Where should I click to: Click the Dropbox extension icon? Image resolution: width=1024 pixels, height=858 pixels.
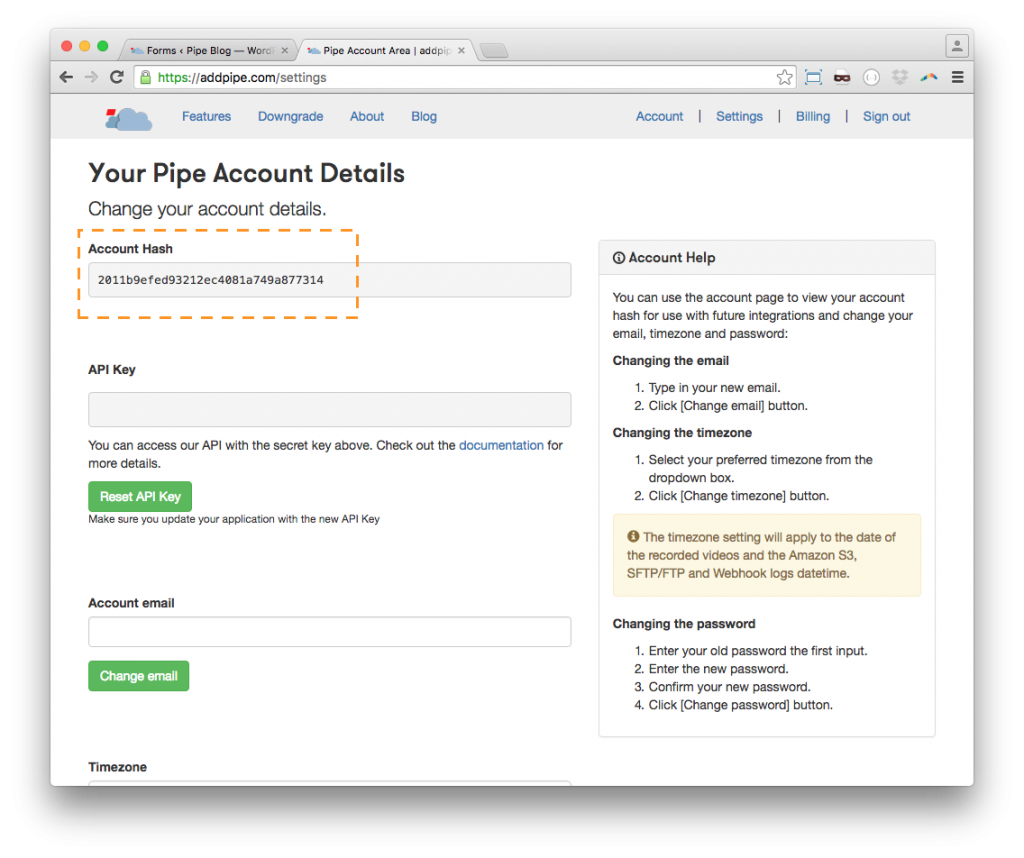click(x=900, y=77)
